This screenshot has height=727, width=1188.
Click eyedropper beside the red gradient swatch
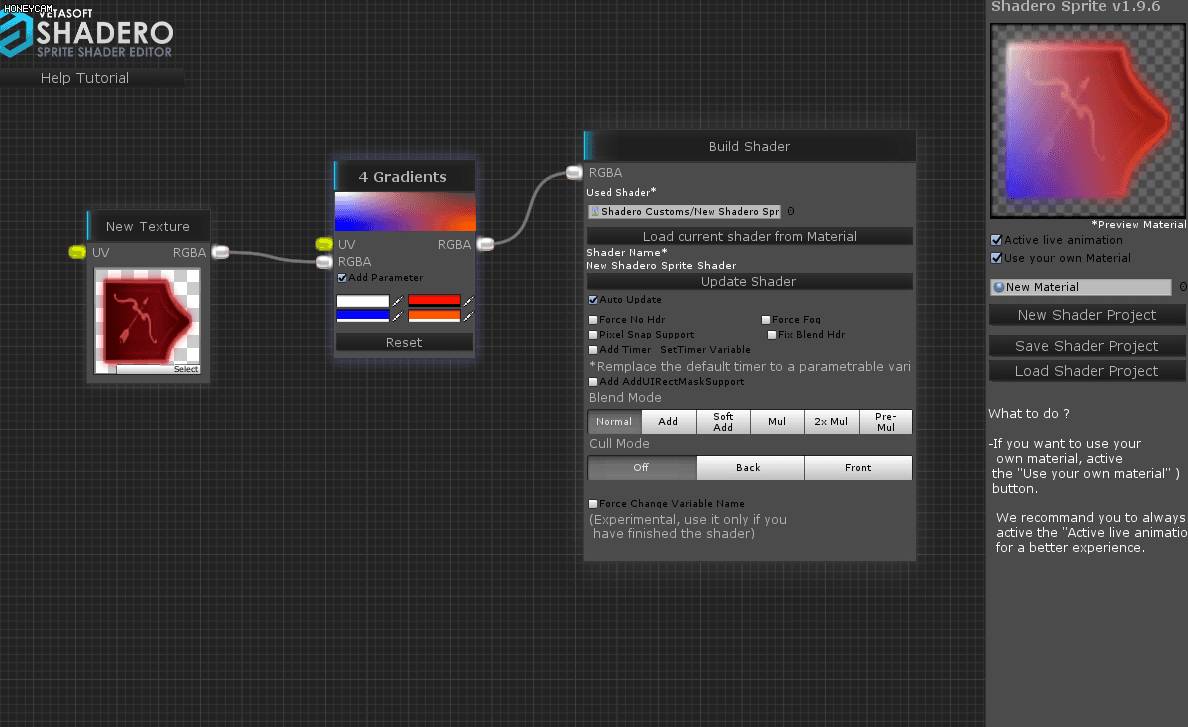468,301
